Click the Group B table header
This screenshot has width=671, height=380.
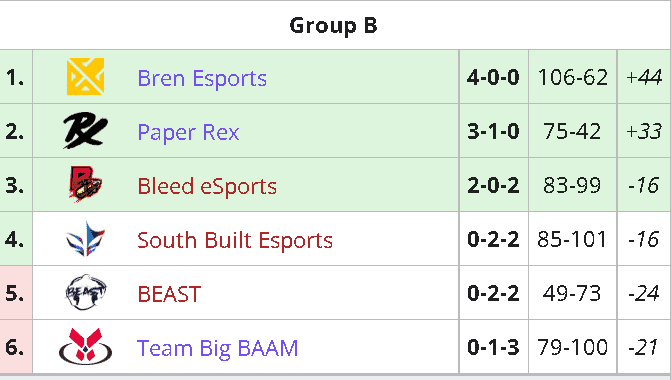[334, 25]
